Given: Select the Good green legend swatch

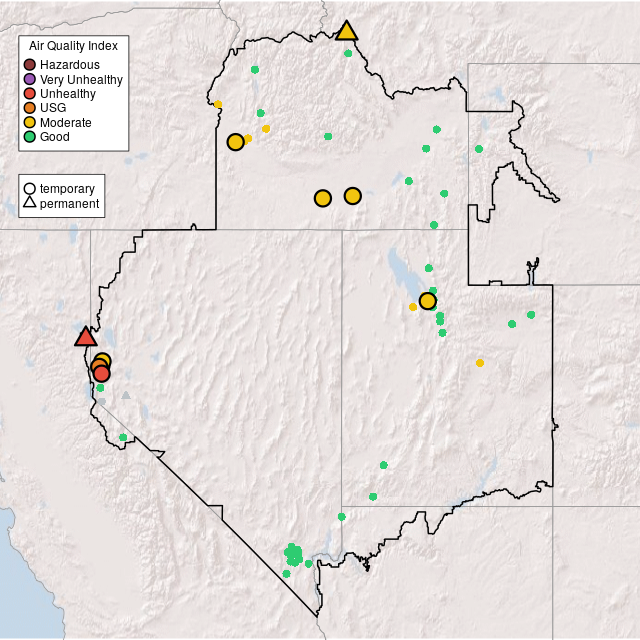Looking at the screenshot, I should (x=30, y=136).
